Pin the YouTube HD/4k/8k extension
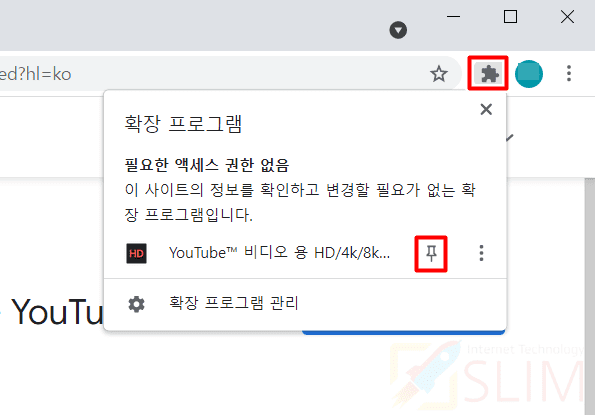The image size is (595, 415). click(x=431, y=253)
